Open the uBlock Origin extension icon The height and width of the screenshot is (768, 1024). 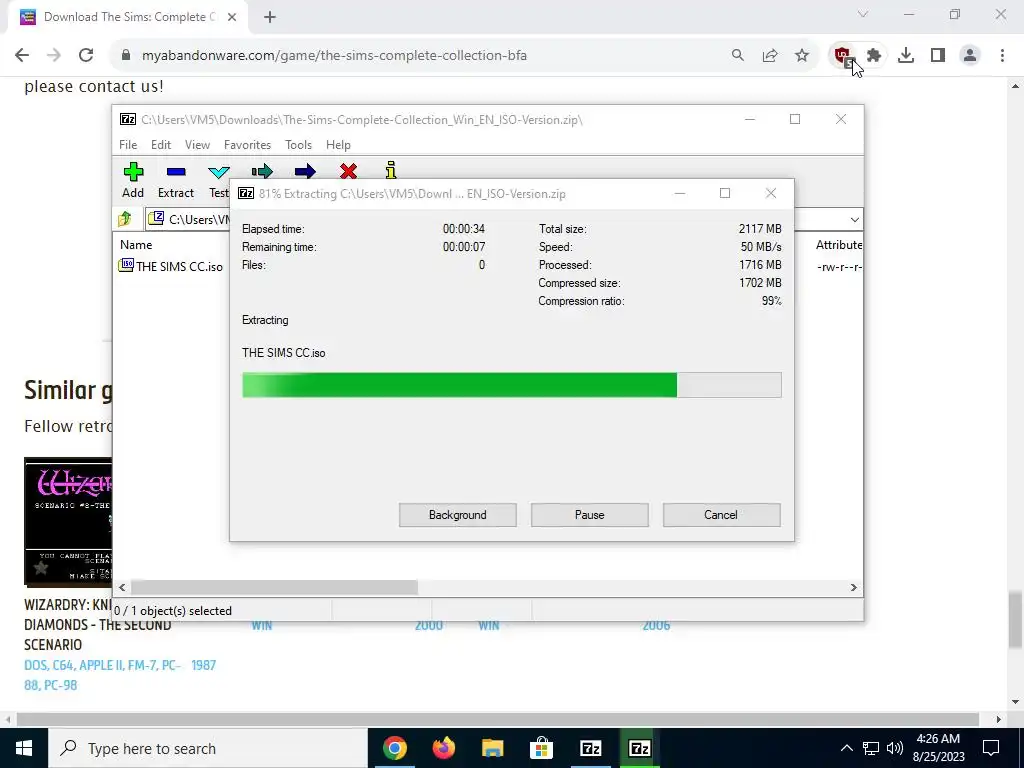coord(842,56)
